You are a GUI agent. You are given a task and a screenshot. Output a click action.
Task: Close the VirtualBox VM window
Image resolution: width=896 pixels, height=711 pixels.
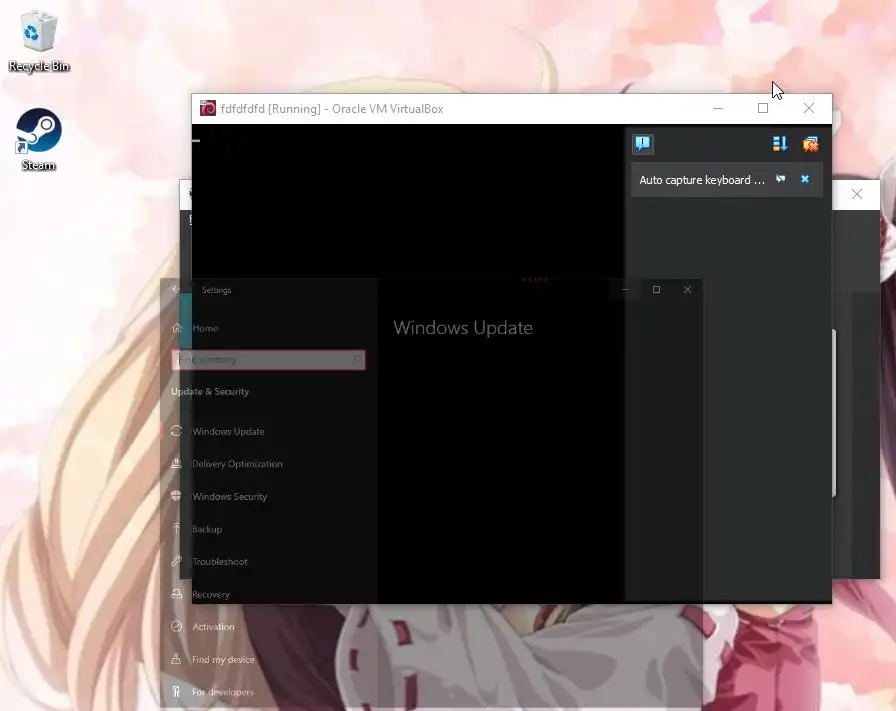[x=809, y=108]
